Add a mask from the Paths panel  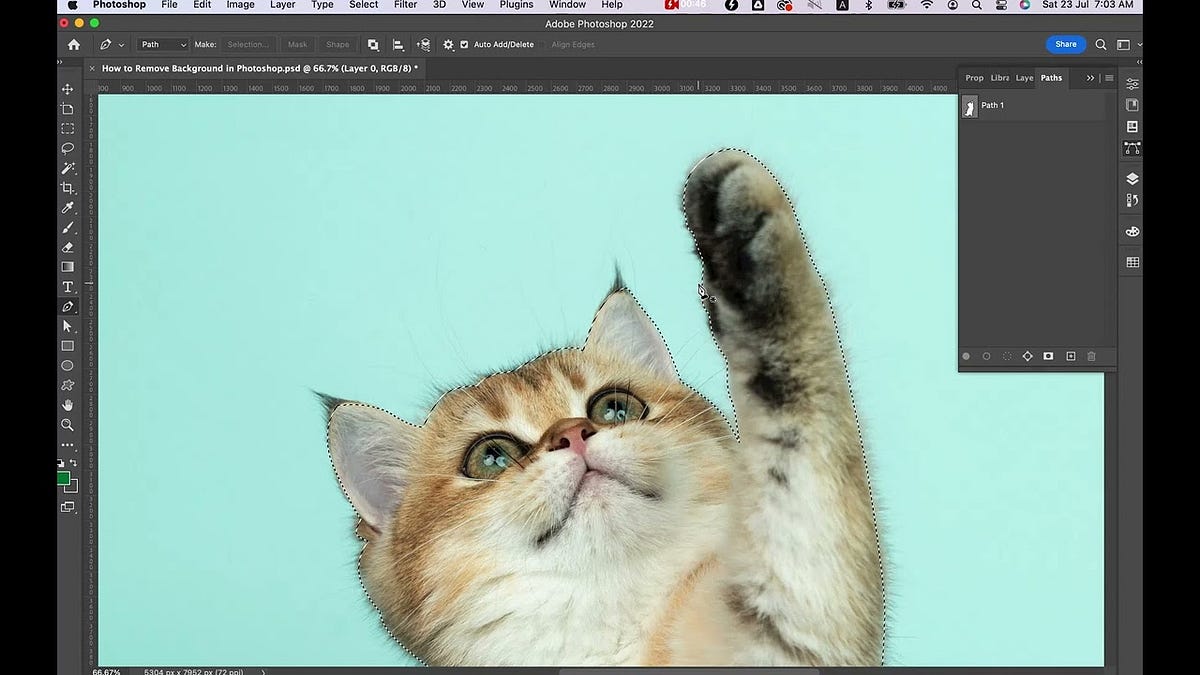pos(1048,356)
